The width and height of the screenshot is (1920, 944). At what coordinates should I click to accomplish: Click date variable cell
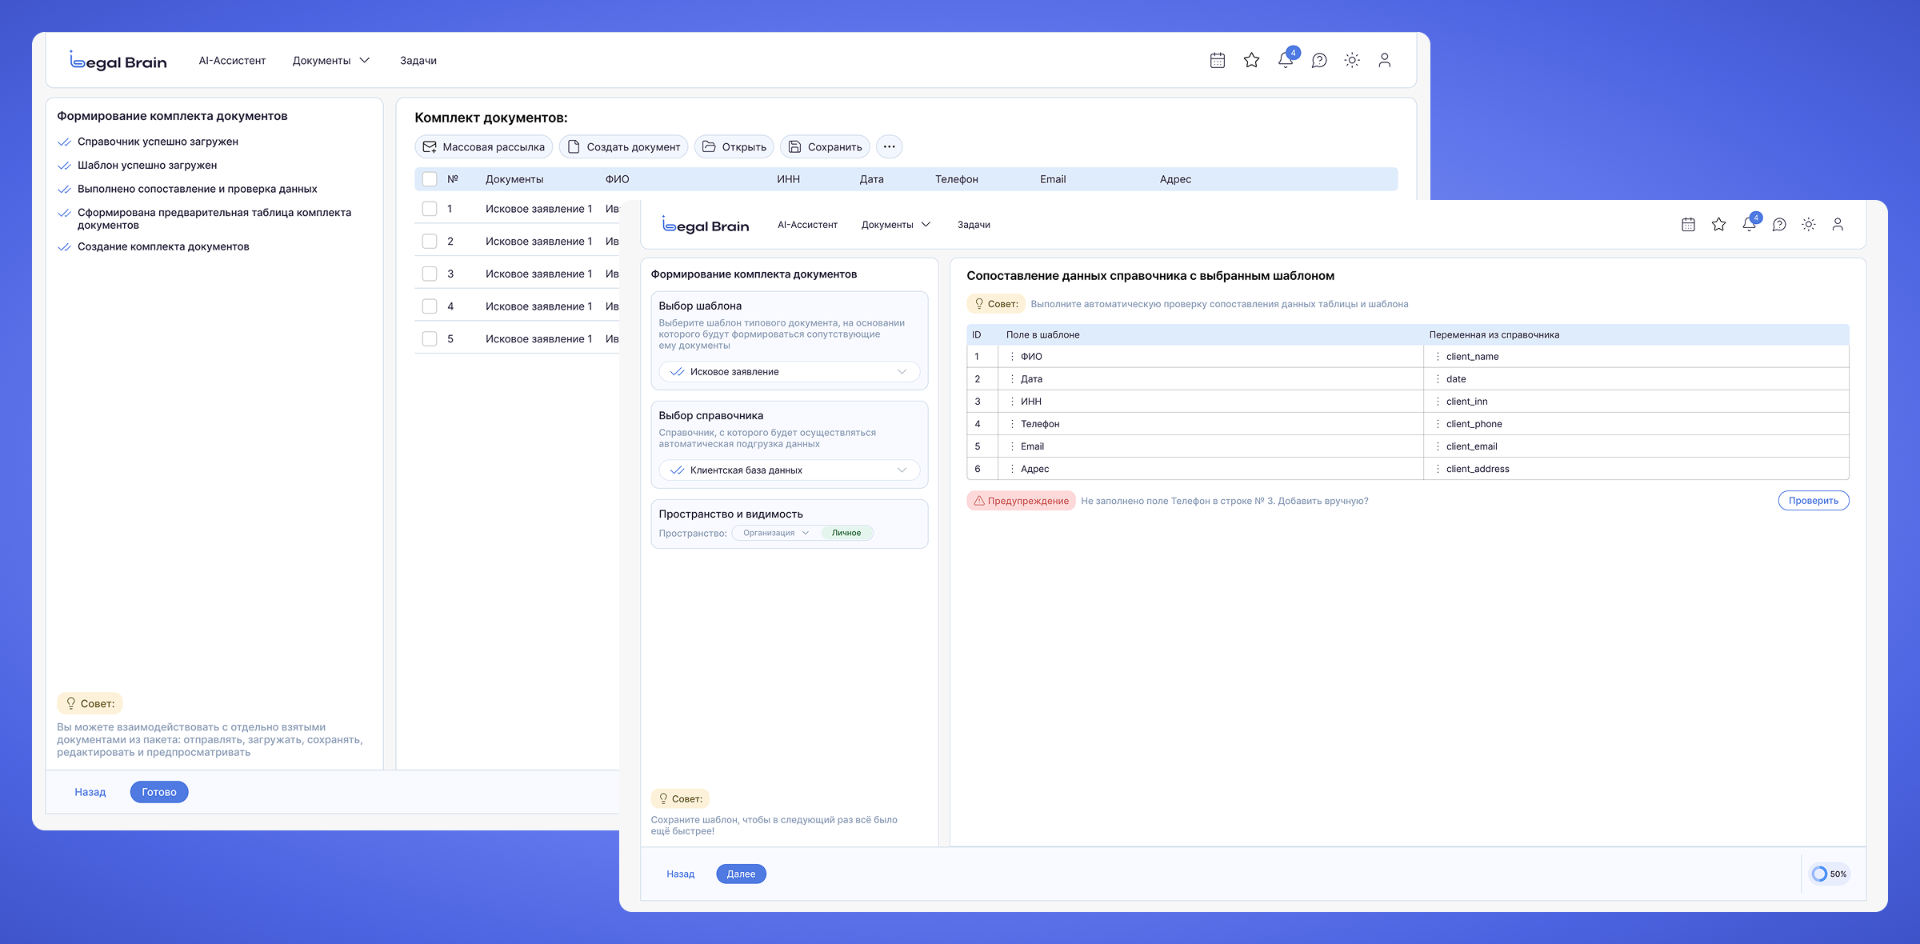coord(1636,379)
